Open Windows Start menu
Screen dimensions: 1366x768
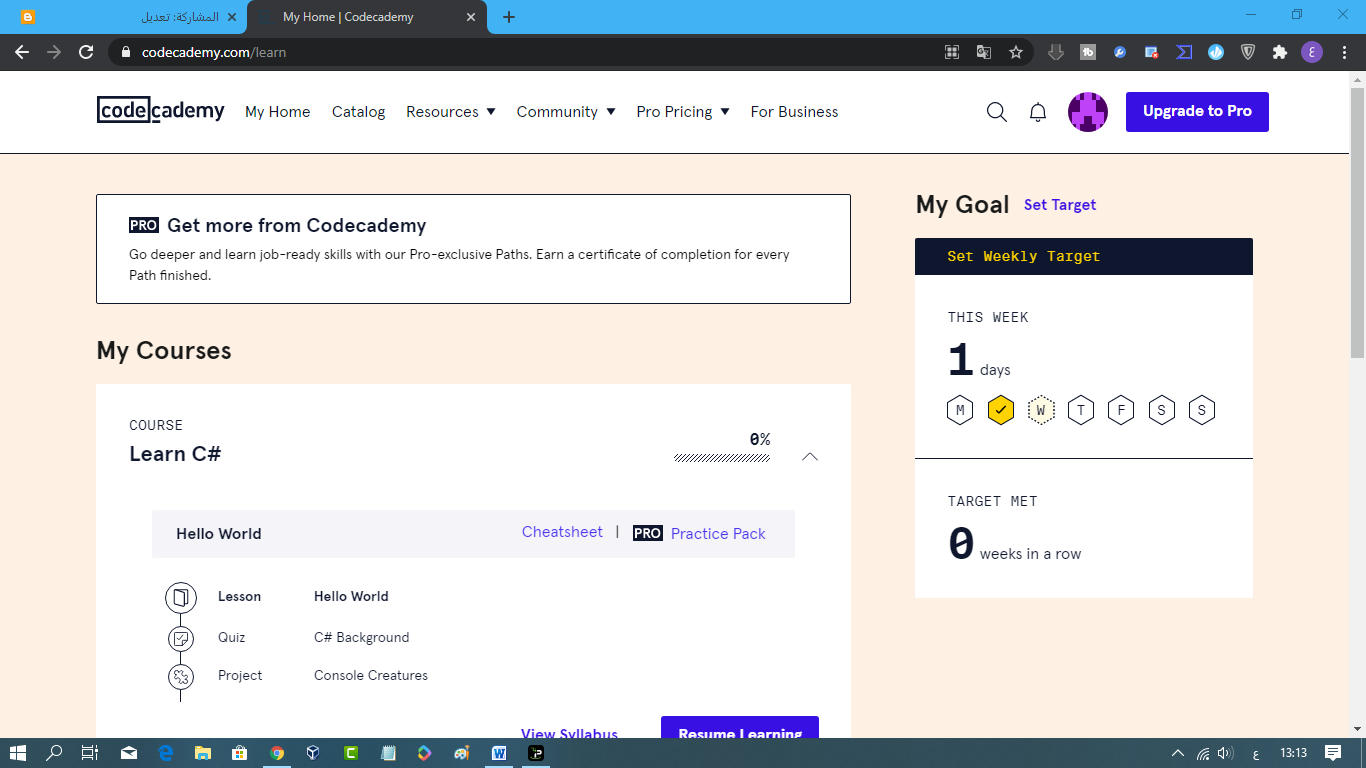(18, 753)
